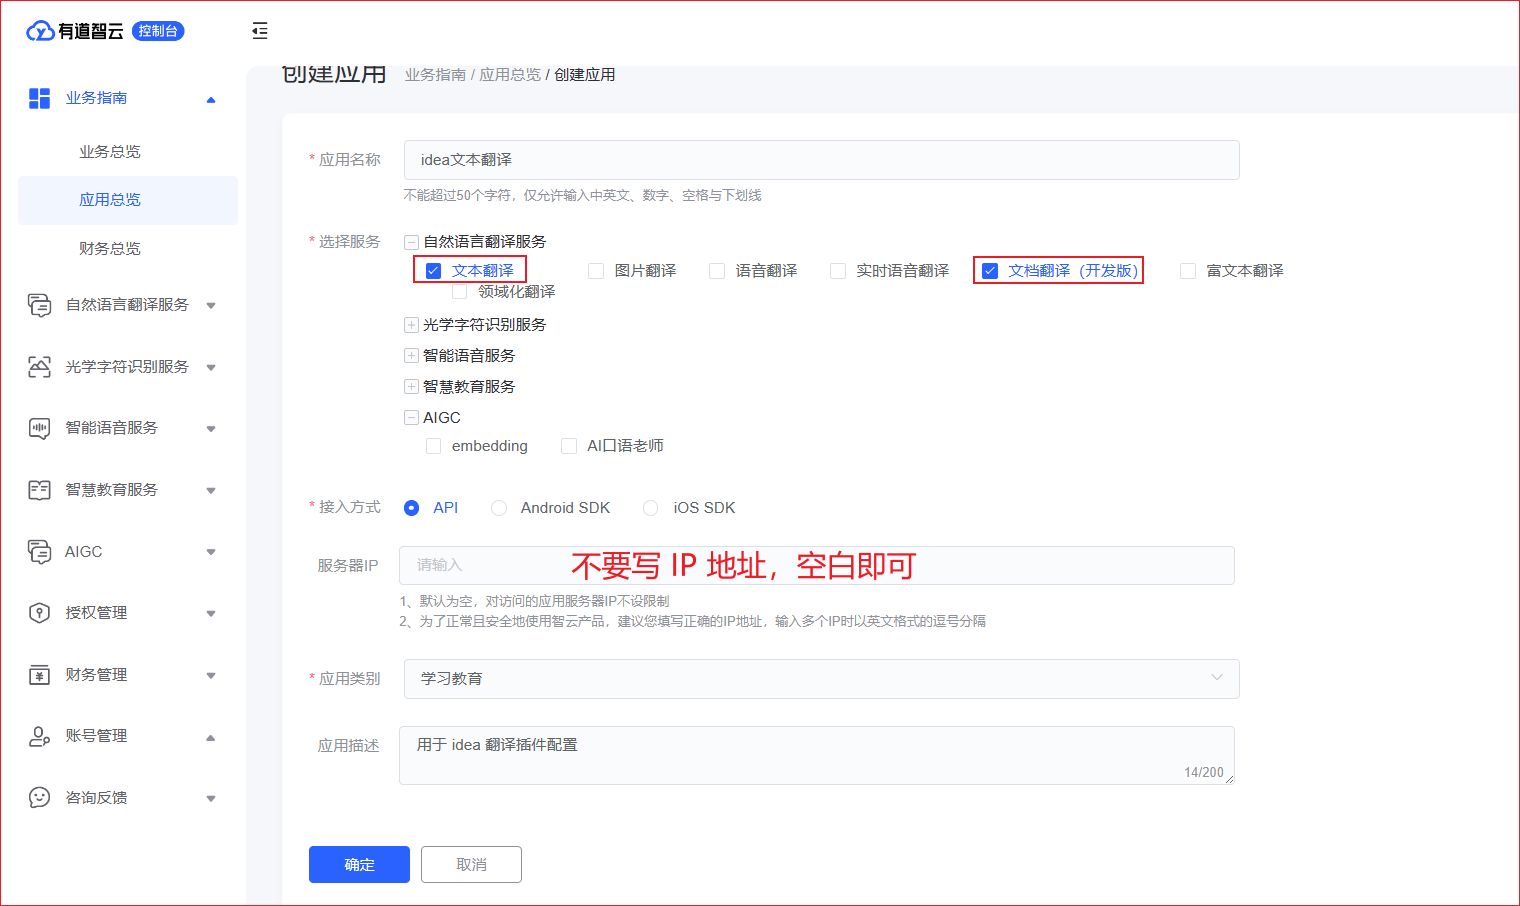Click the 控制台 console badge
Viewport: 1520px width, 906px height.
click(158, 31)
